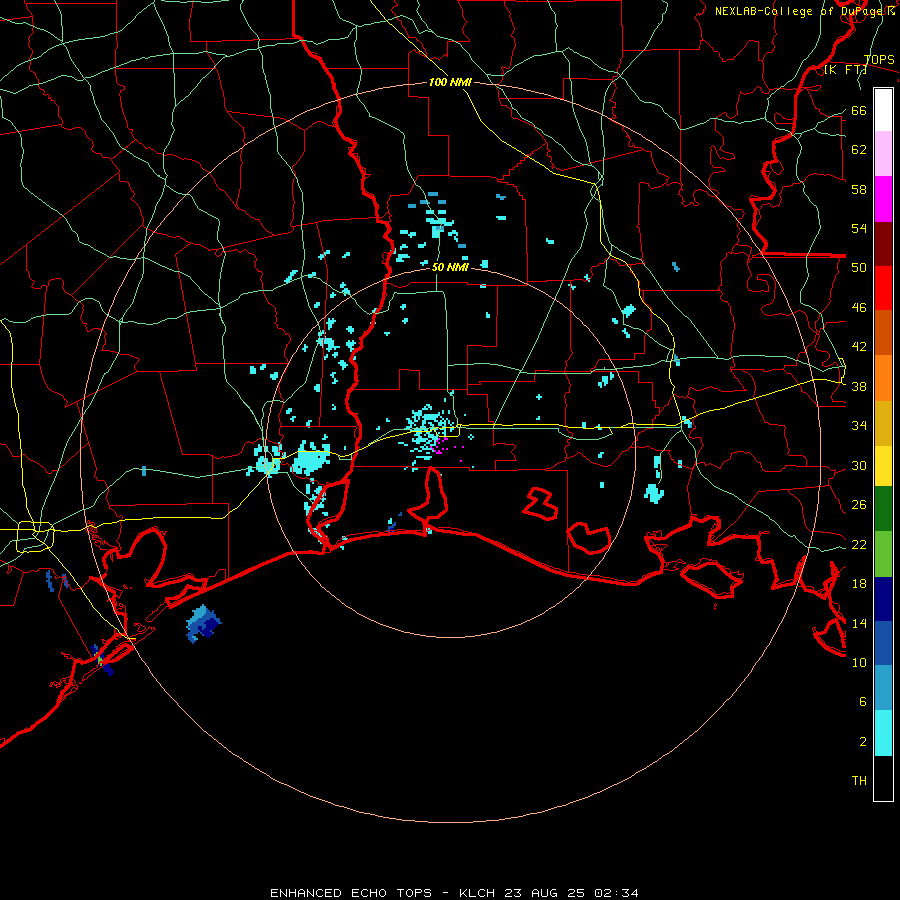Screen dimensions: 900x900
Task: Click the legend value '50'
Action: pos(859,268)
